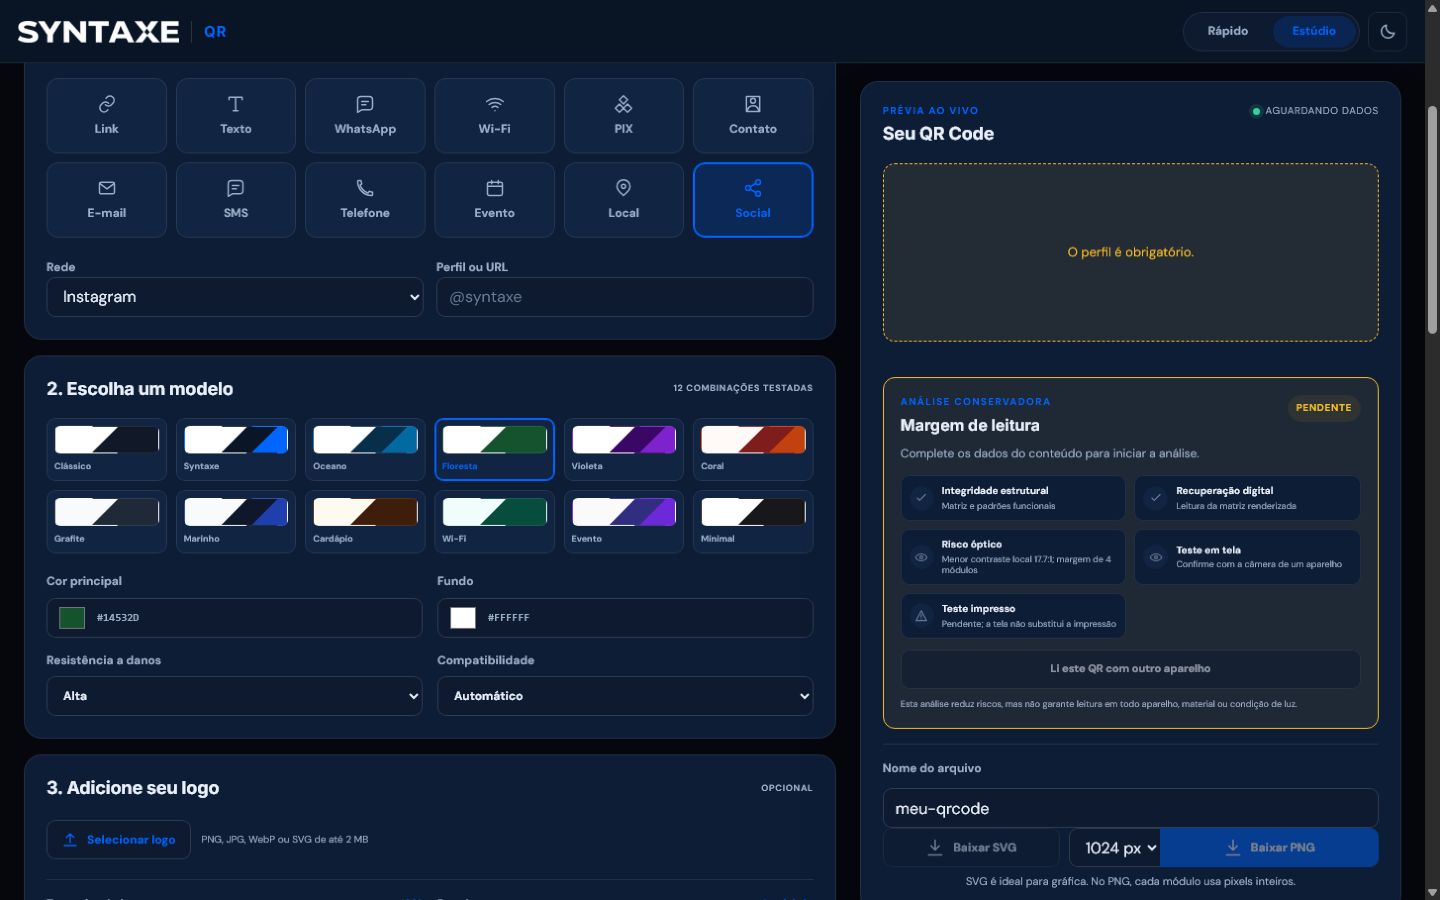Select the Violeta color model
The width and height of the screenshot is (1440, 900).
(624, 450)
